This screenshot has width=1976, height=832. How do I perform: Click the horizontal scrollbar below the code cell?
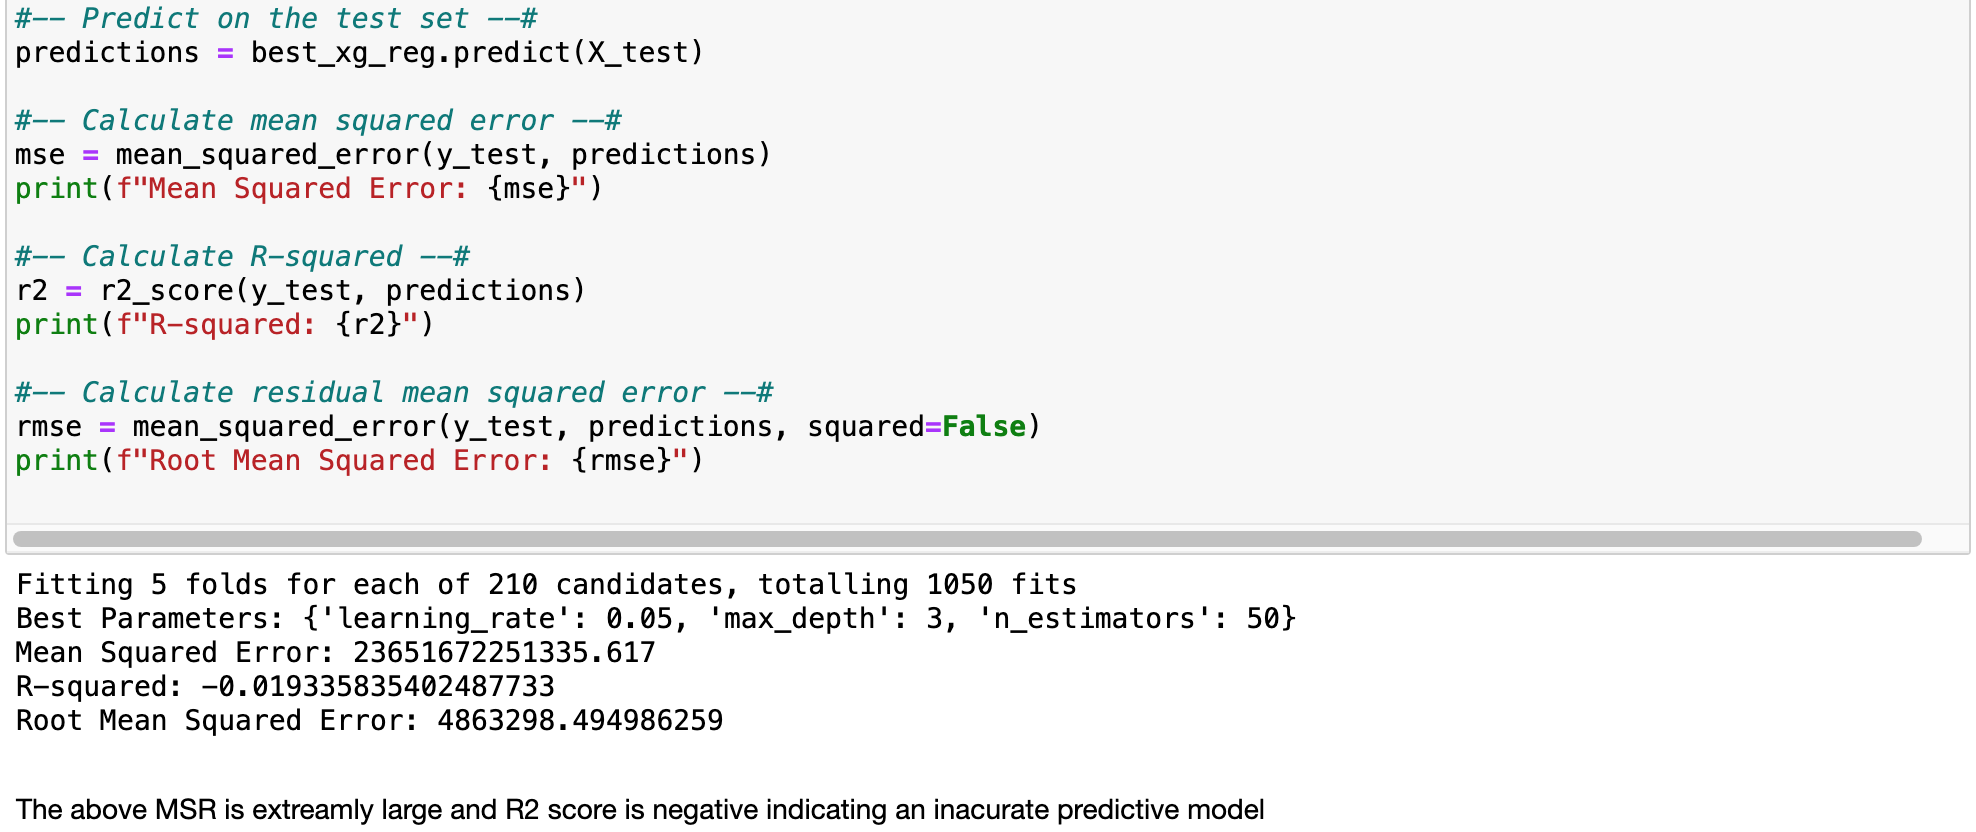pos(966,539)
